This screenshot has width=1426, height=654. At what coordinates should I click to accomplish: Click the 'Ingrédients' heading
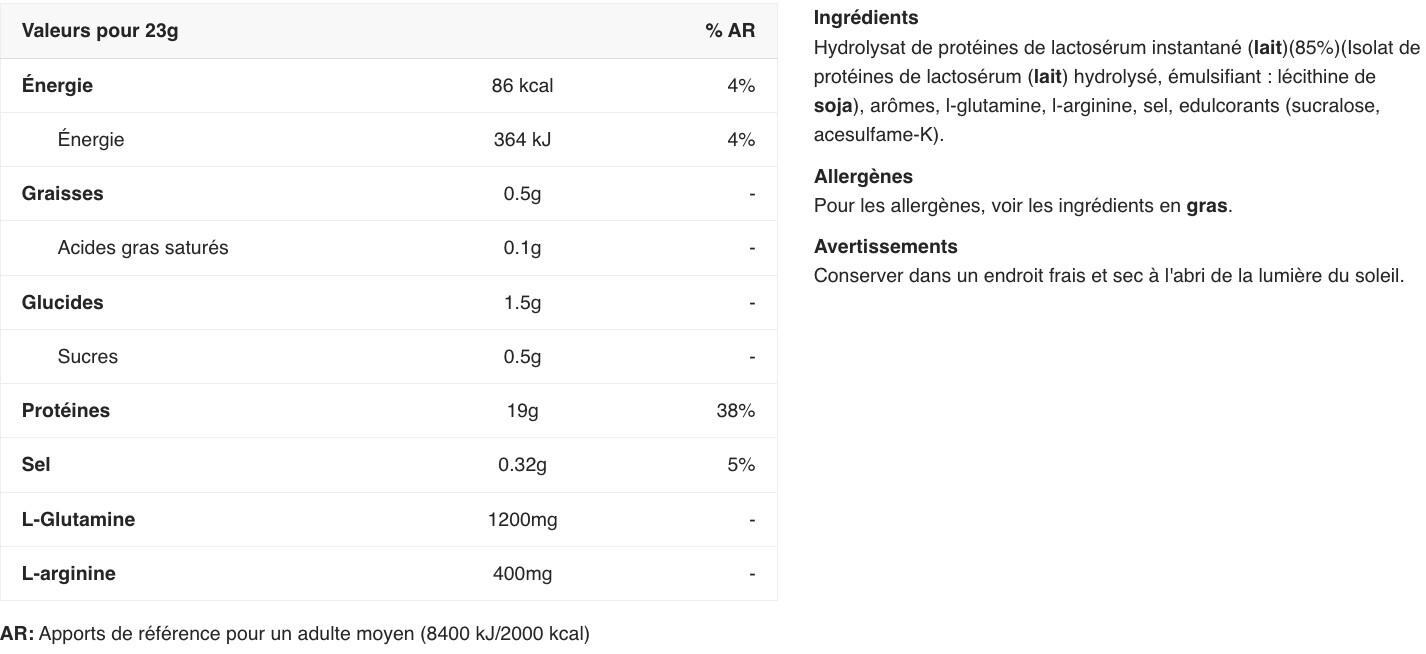[x=865, y=18]
